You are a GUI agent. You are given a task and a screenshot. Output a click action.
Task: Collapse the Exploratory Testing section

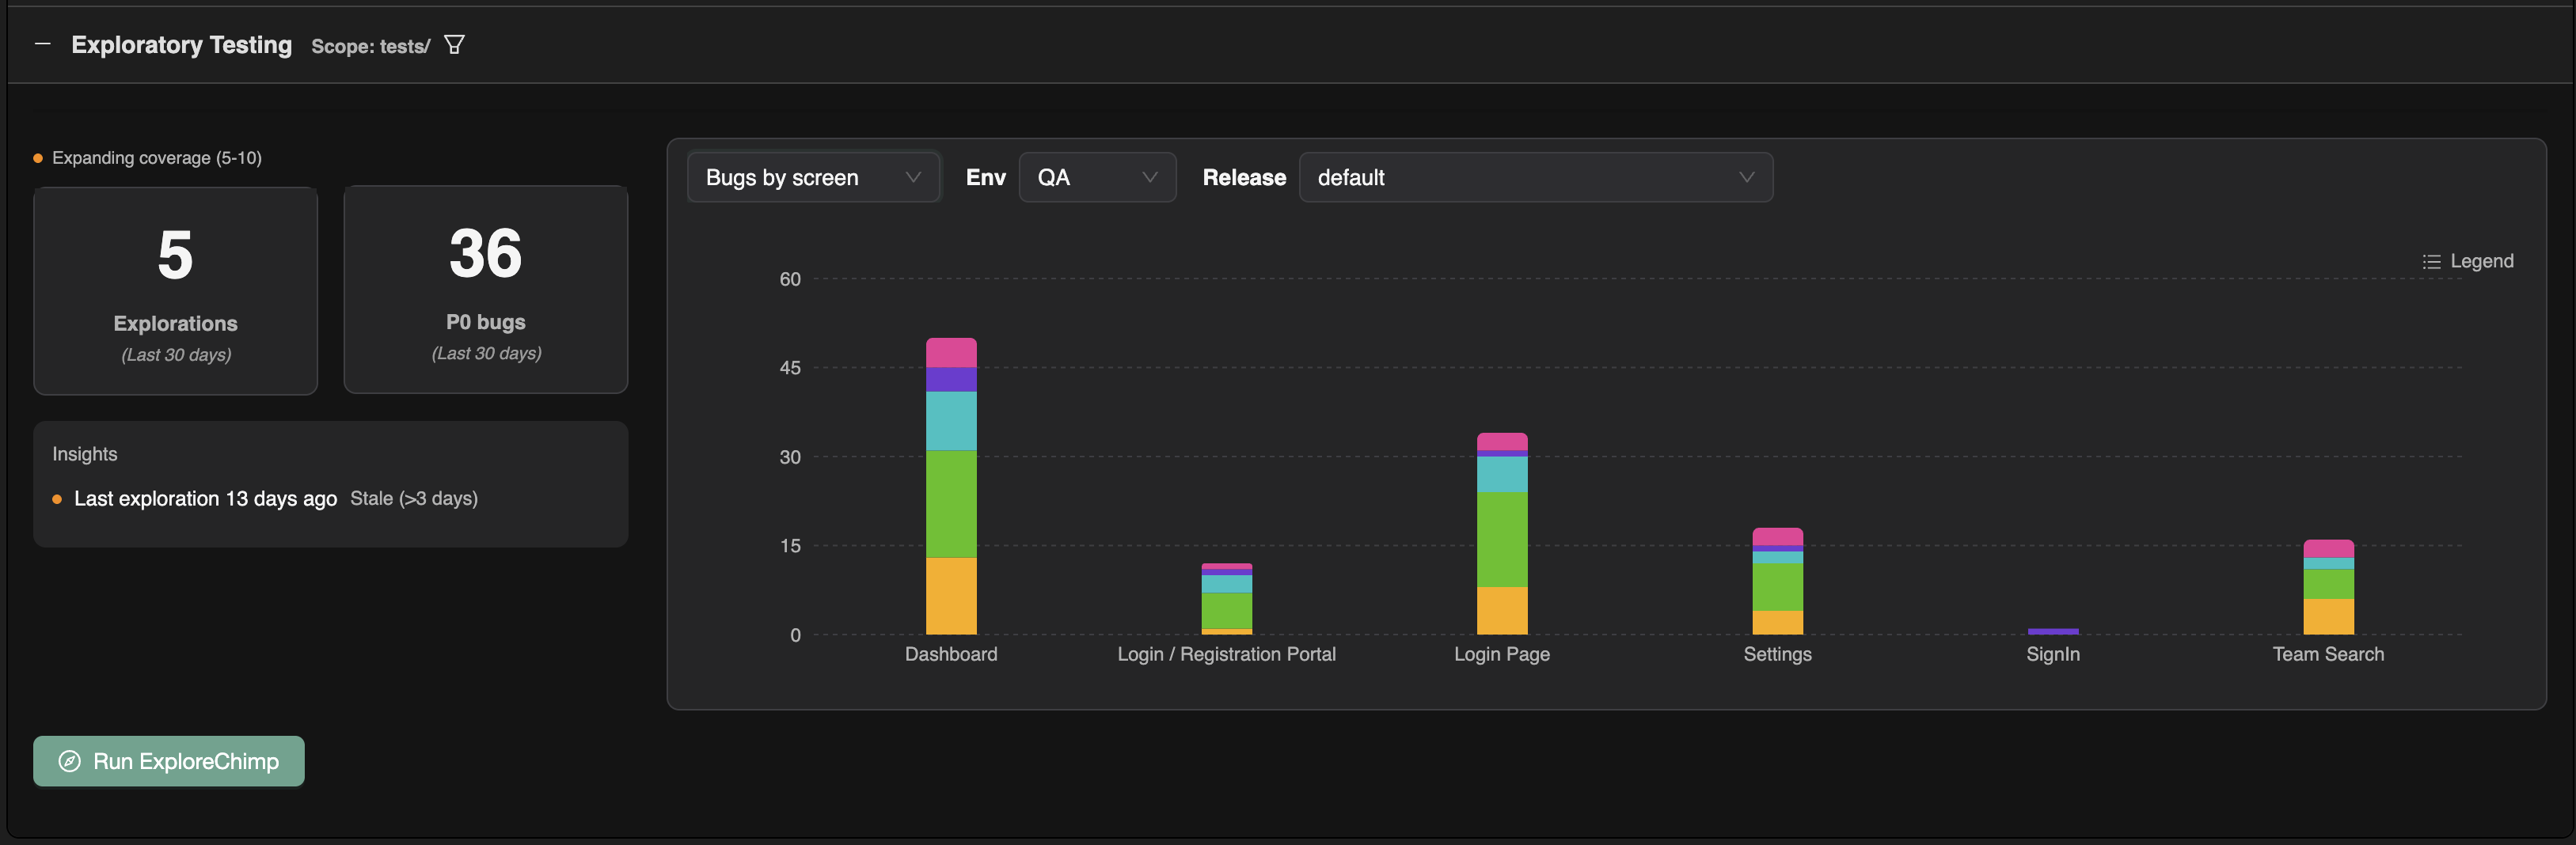(x=42, y=44)
